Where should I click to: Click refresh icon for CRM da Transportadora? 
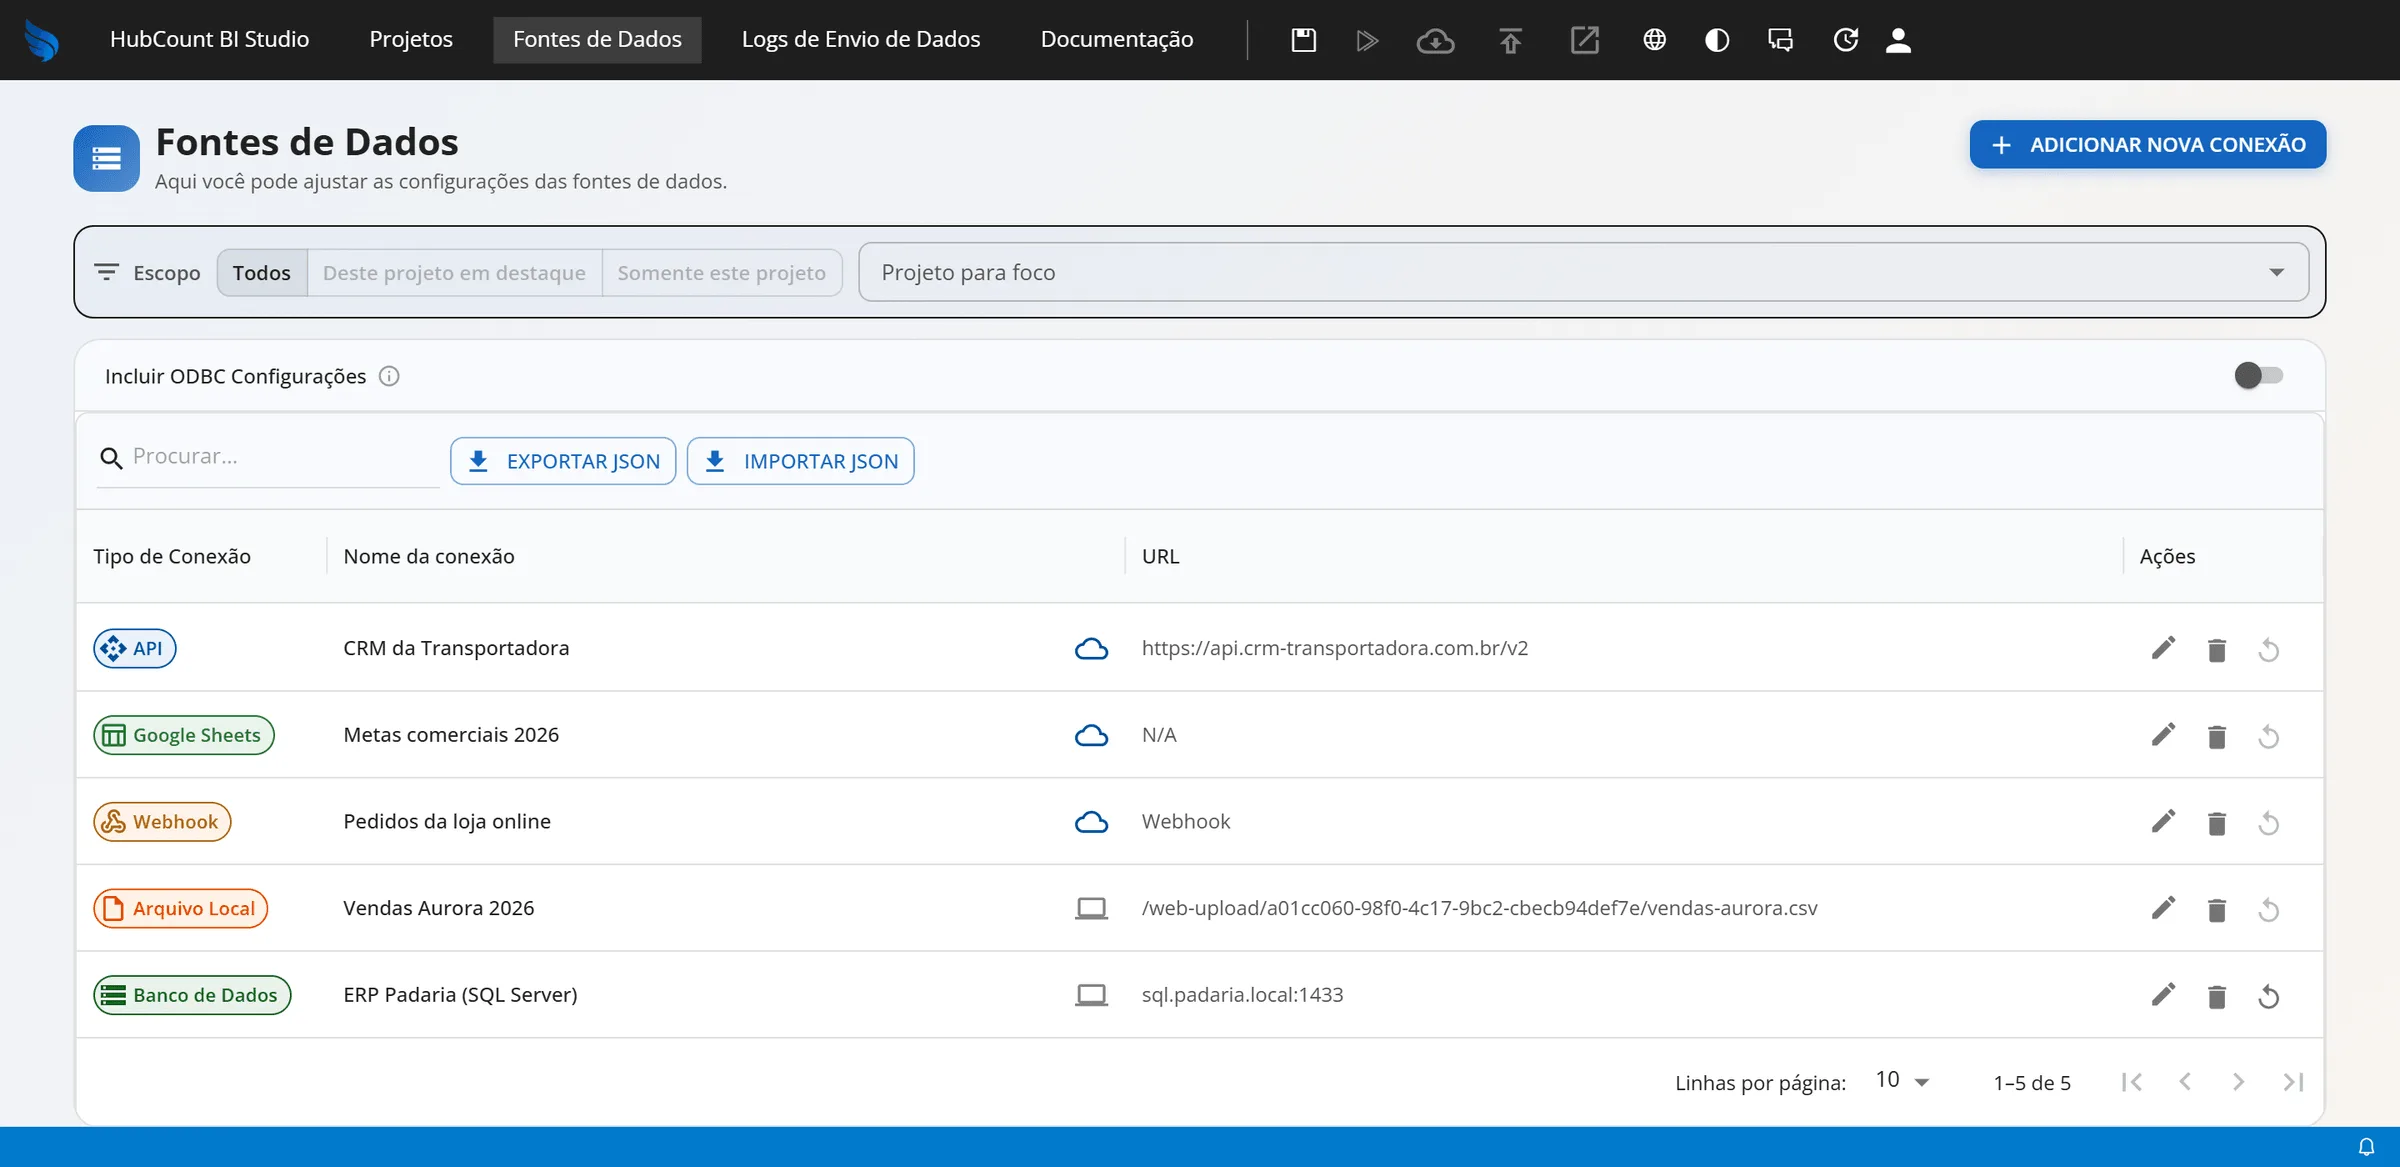click(x=2269, y=650)
